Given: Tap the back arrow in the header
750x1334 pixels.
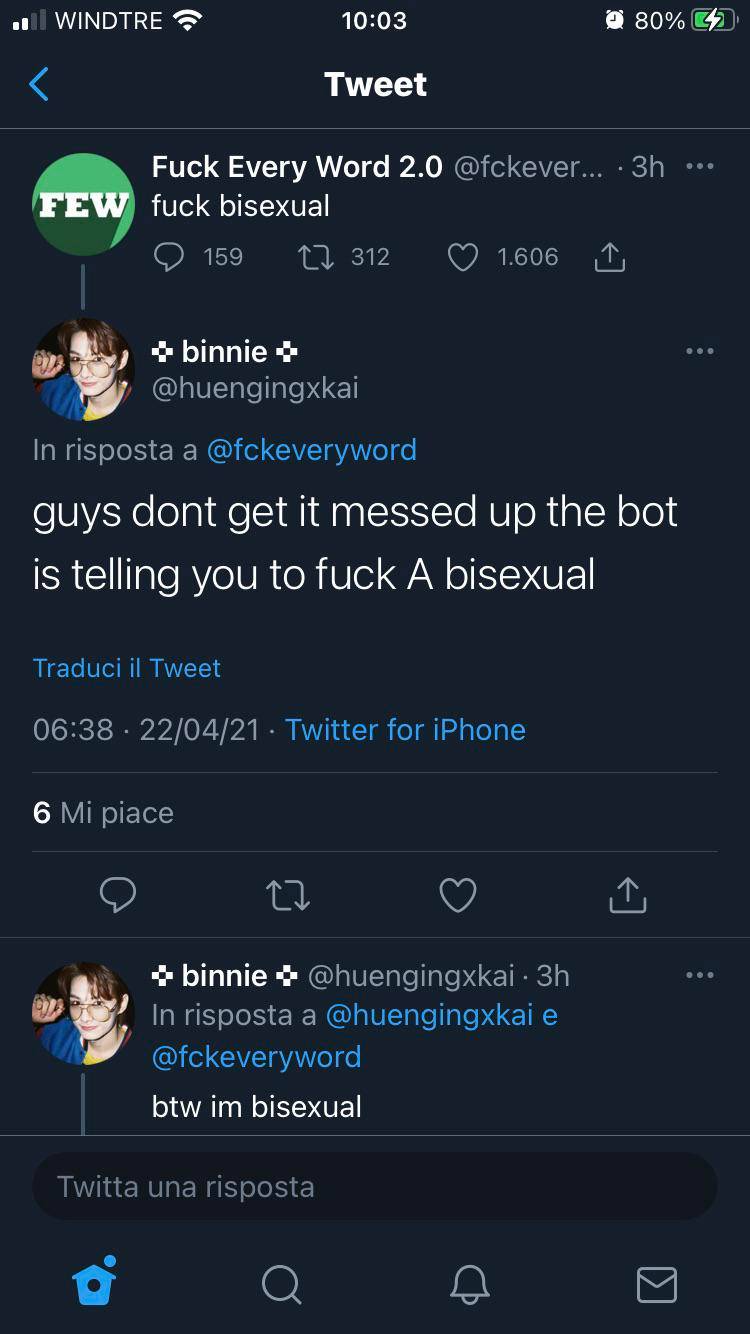Looking at the screenshot, I should 39,85.
